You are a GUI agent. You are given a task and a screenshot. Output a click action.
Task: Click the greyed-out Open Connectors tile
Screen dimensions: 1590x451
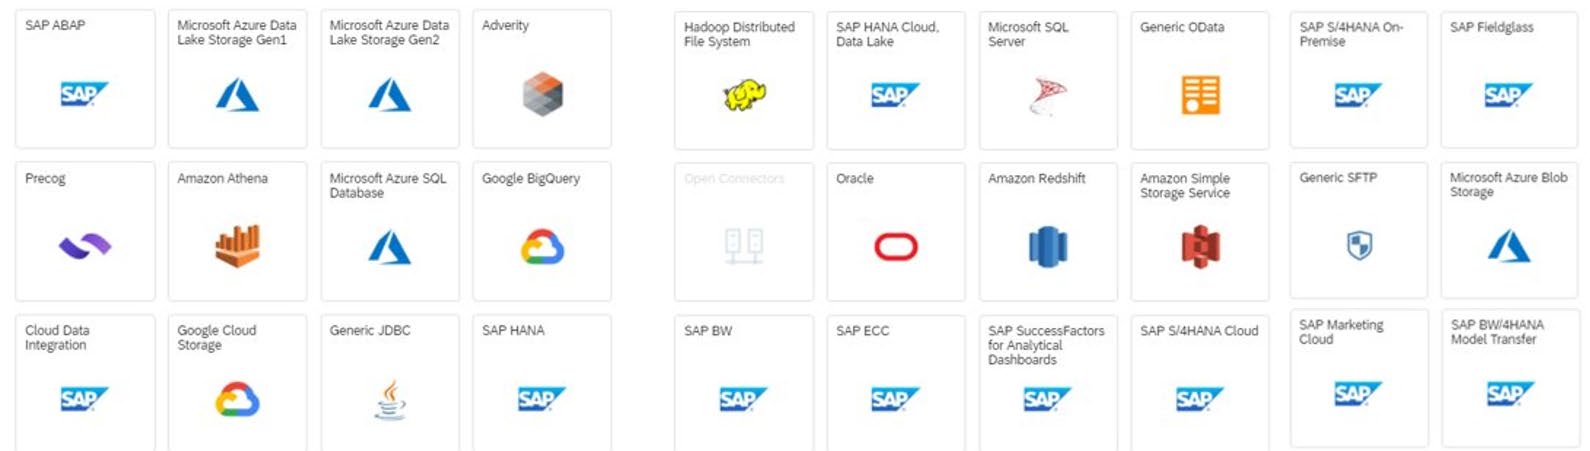pos(744,231)
